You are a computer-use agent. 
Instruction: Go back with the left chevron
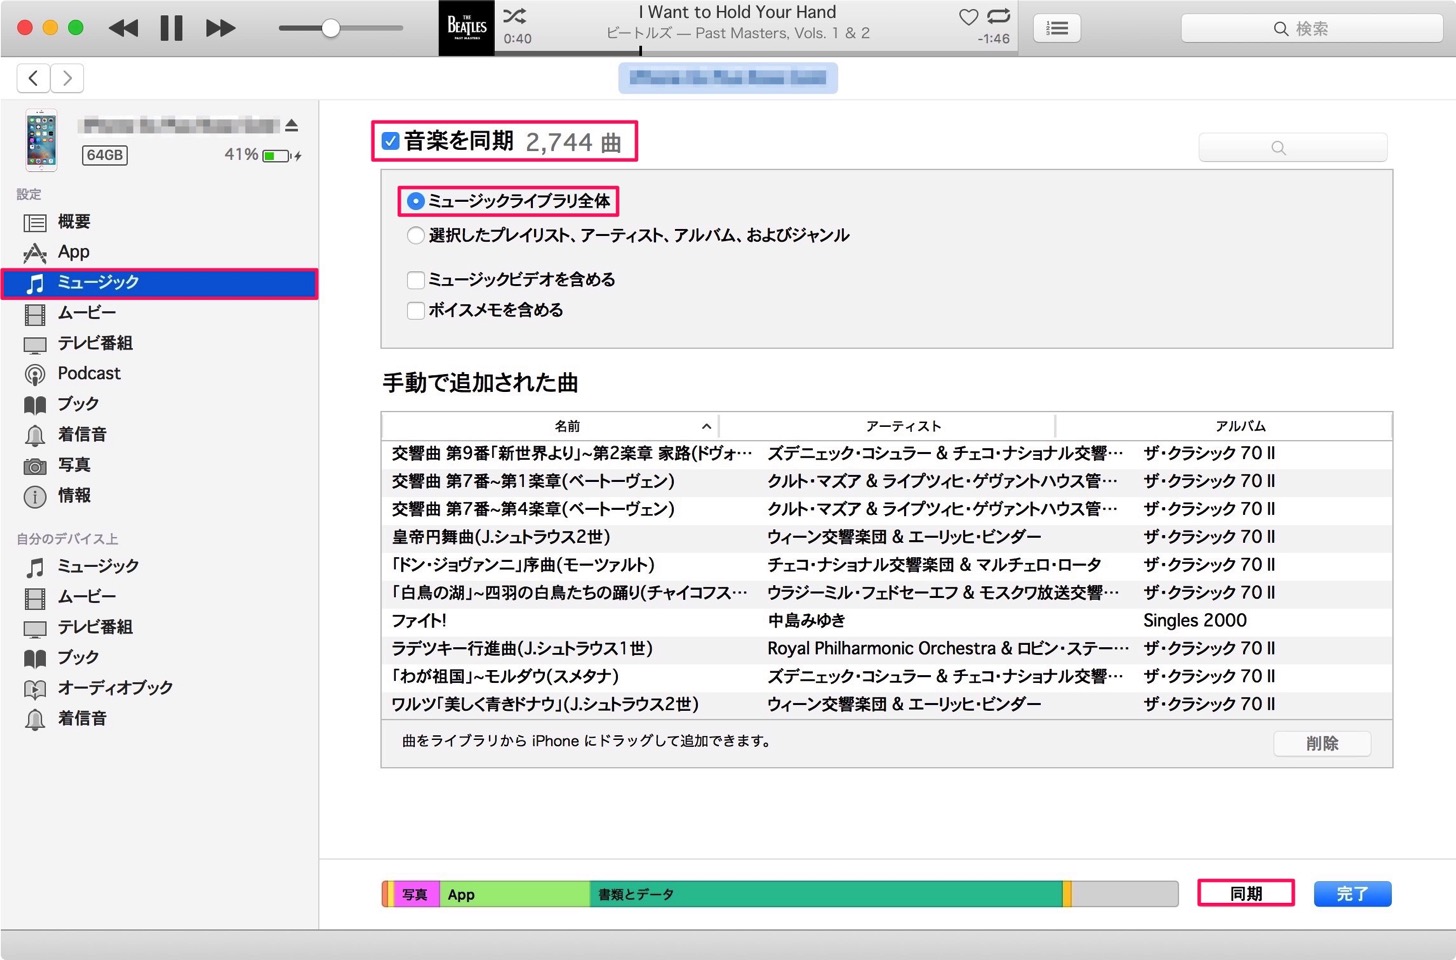click(x=33, y=78)
